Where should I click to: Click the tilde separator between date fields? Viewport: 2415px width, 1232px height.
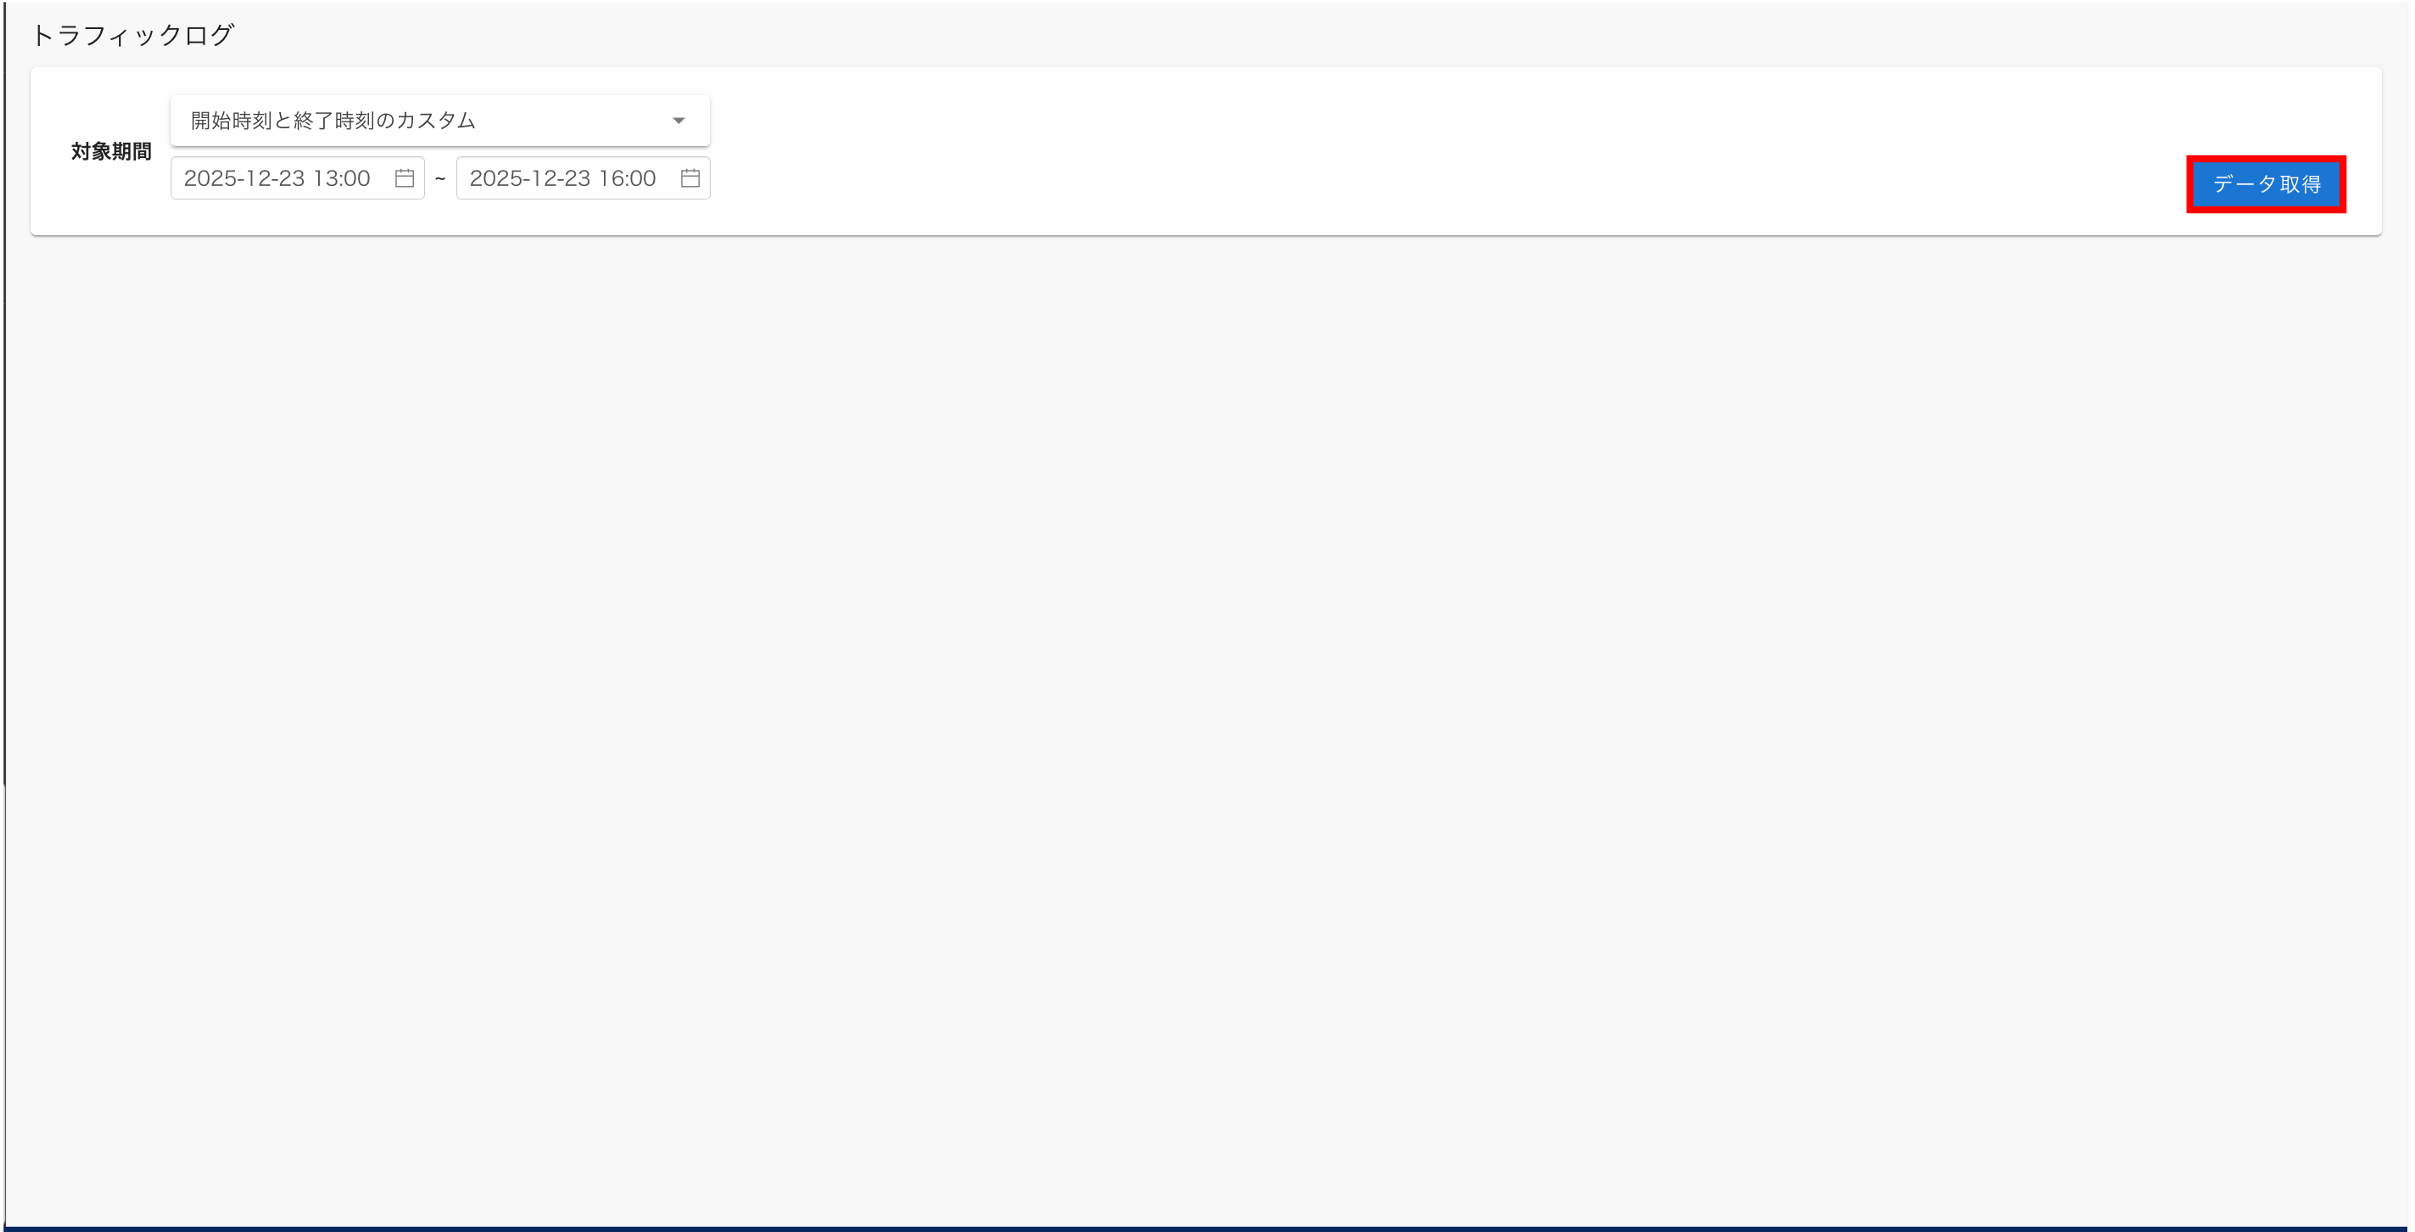coord(440,179)
